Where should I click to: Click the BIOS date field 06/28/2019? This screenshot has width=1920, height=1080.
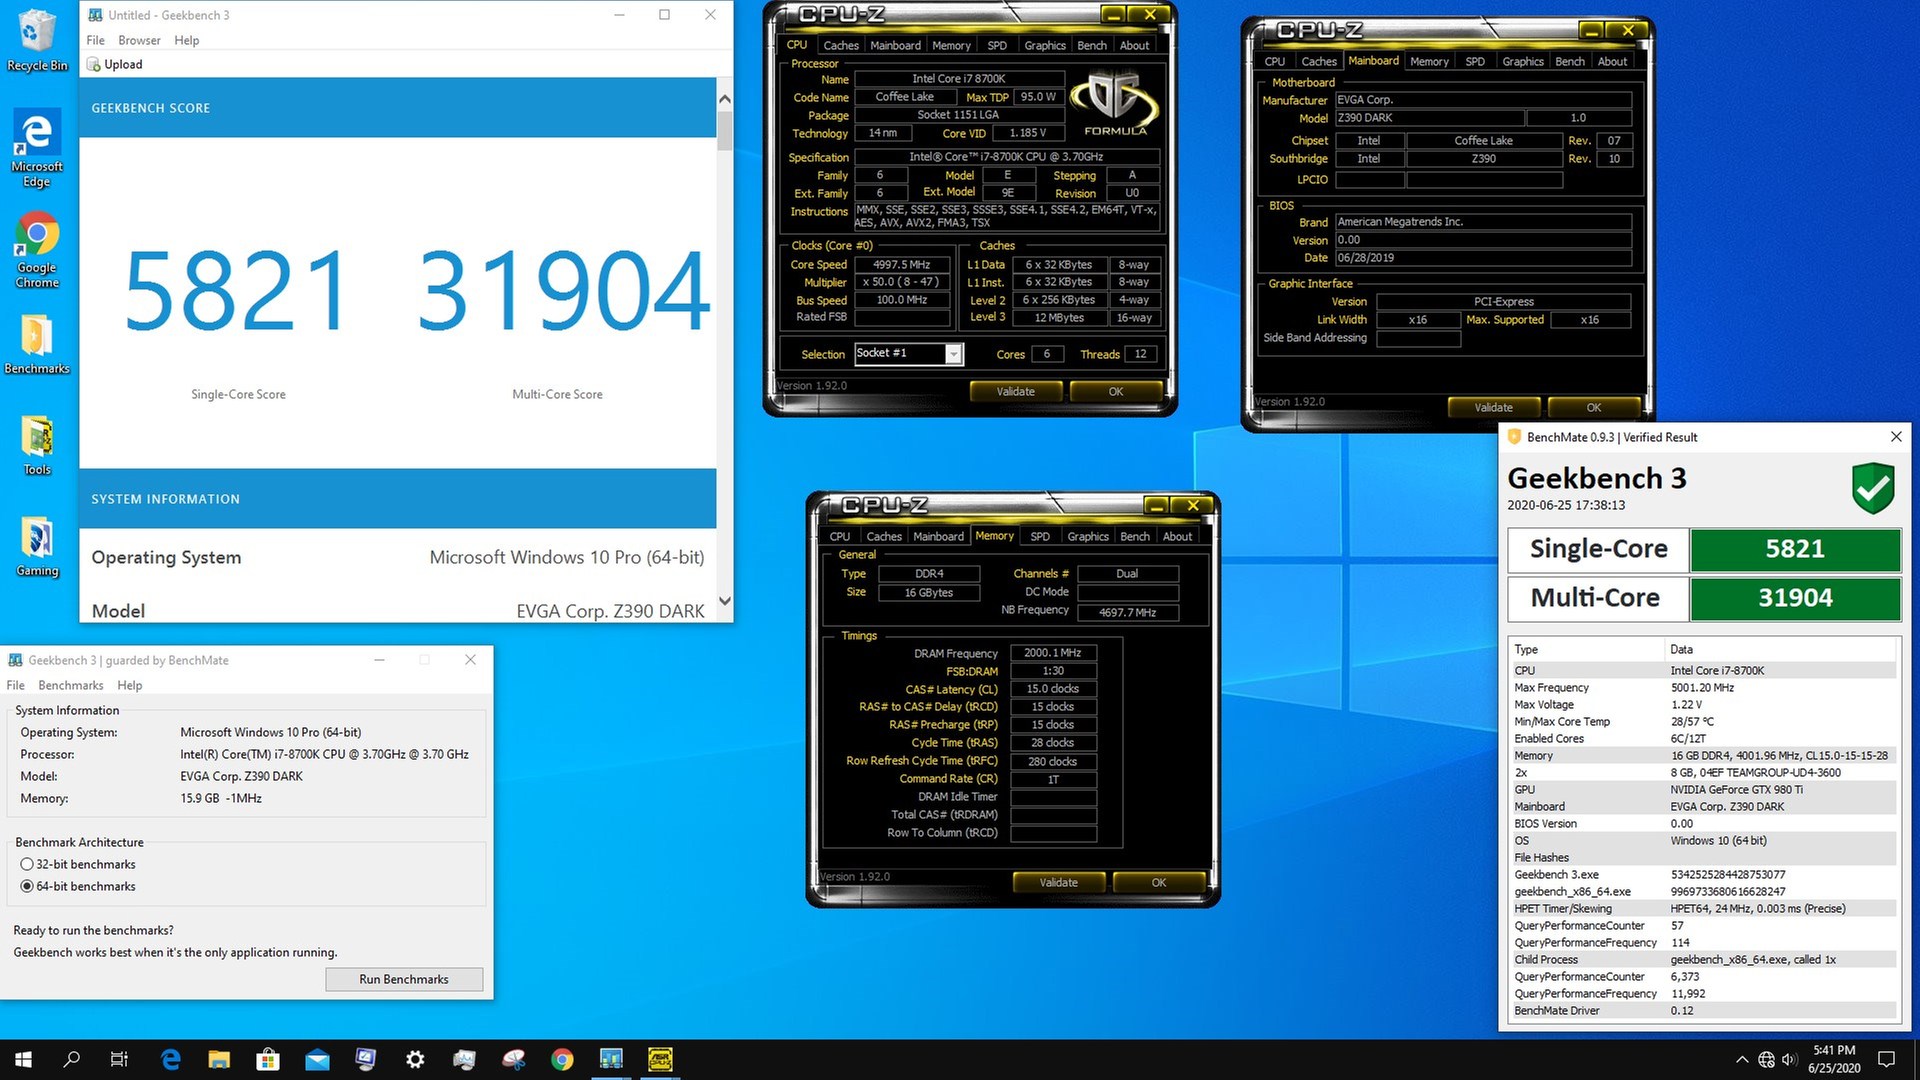click(1483, 257)
